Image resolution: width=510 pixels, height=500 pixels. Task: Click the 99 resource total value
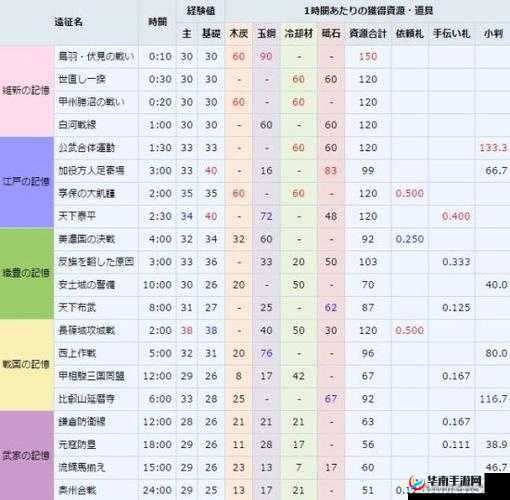point(368,171)
